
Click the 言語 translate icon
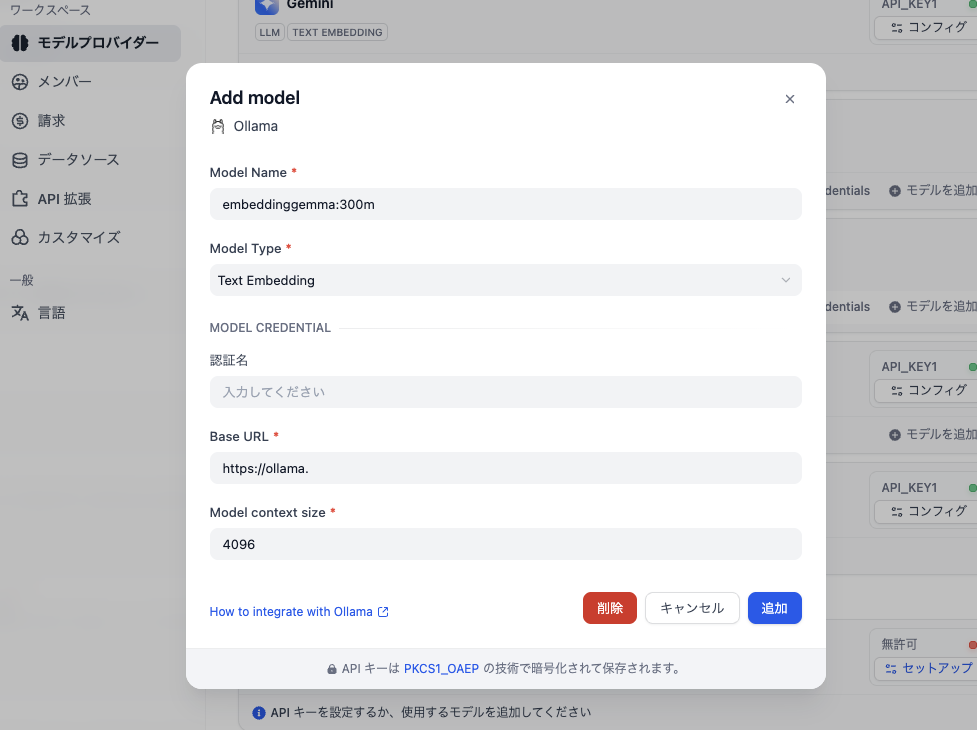pos(20,313)
